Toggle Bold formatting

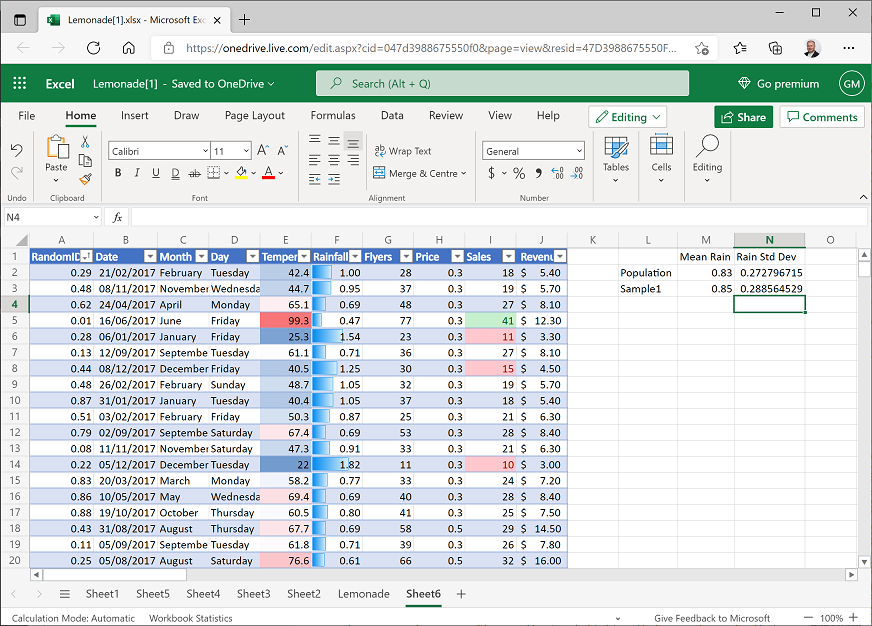118,173
